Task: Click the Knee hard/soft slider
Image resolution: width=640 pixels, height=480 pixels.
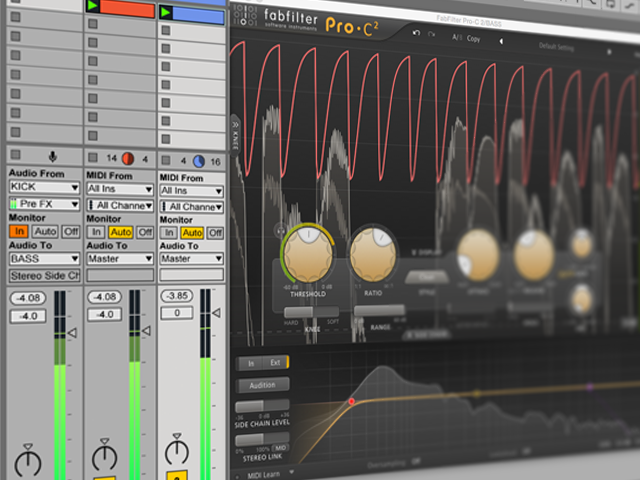Action: point(311,312)
